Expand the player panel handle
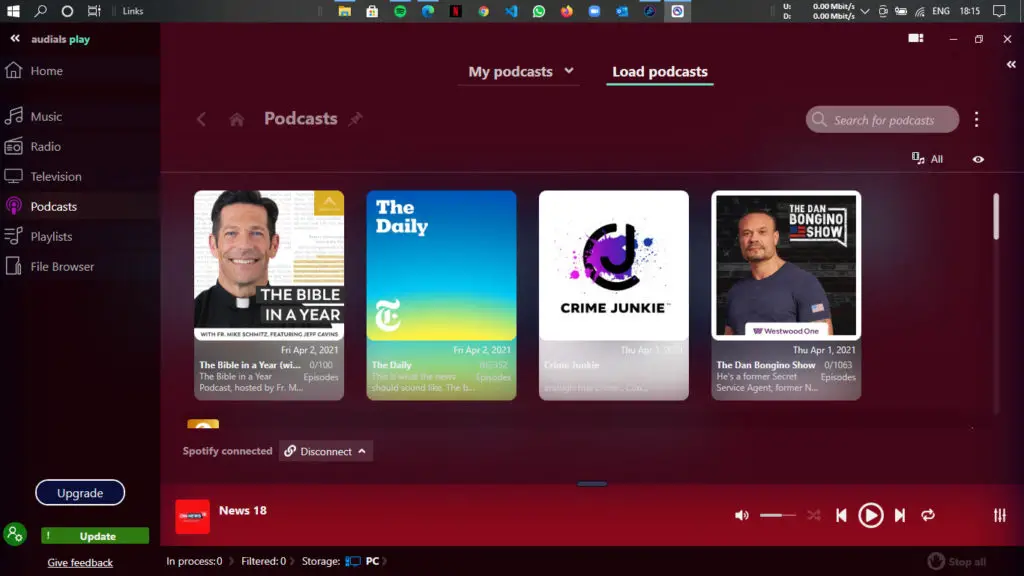The image size is (1024, 576). click(592, 484)
